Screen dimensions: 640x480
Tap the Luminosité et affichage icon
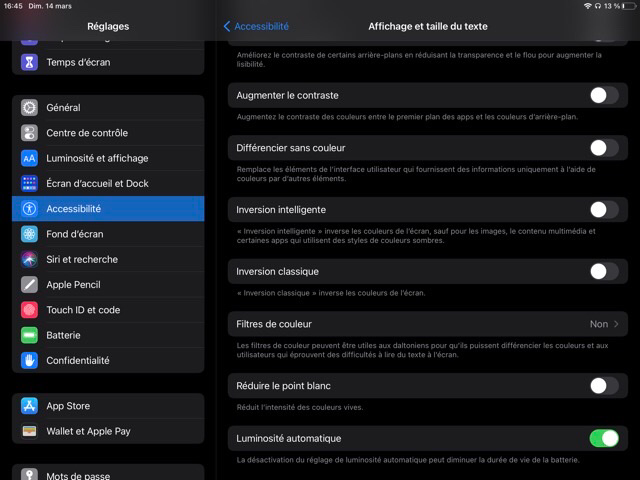click(29, 158)
